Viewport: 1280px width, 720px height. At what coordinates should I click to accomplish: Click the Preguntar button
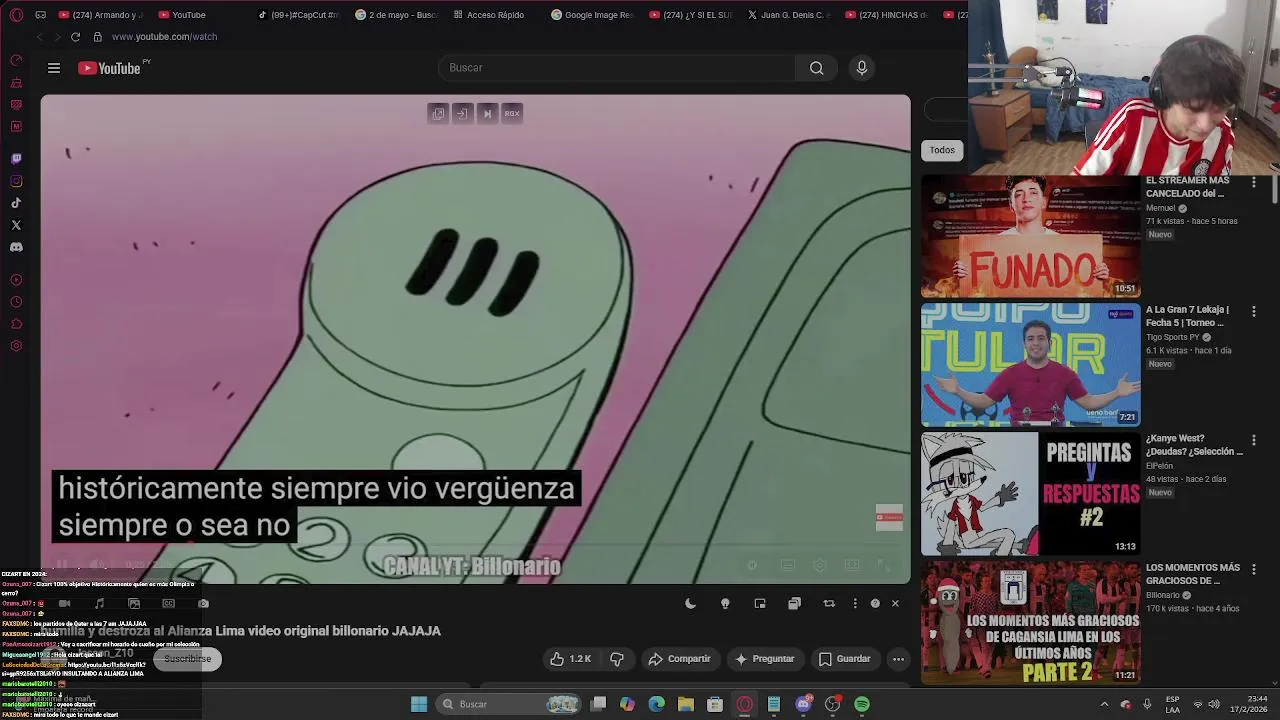pos(765,659)
